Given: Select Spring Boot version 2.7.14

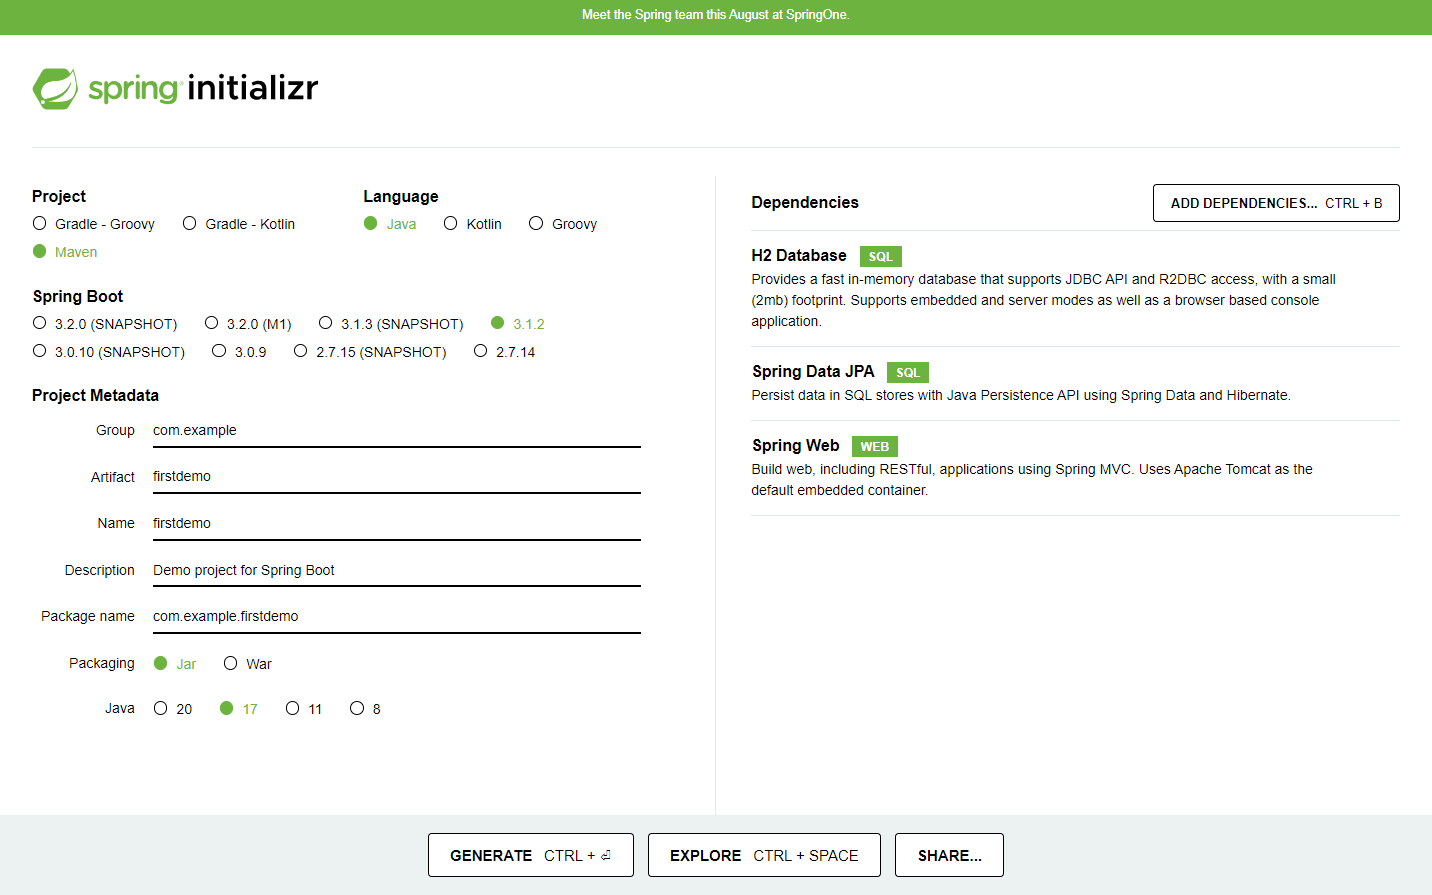Looking at the screenshot, I should pos(505,352).
